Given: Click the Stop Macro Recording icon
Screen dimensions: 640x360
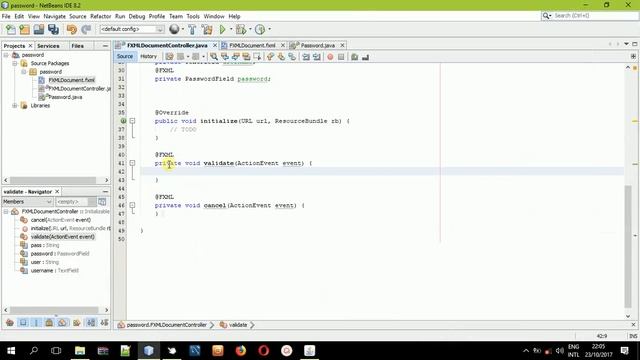Looking at the screenshot, I should [341, 57].
